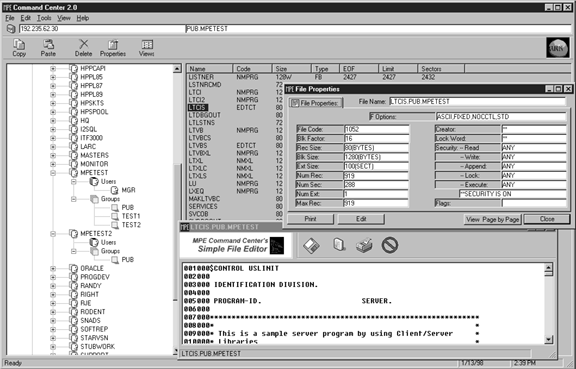The width and height of the screenshot is (576, 369).
Task: Click the Copy toolbar icon
Action: pyautogui.click(x=19, y=44)
